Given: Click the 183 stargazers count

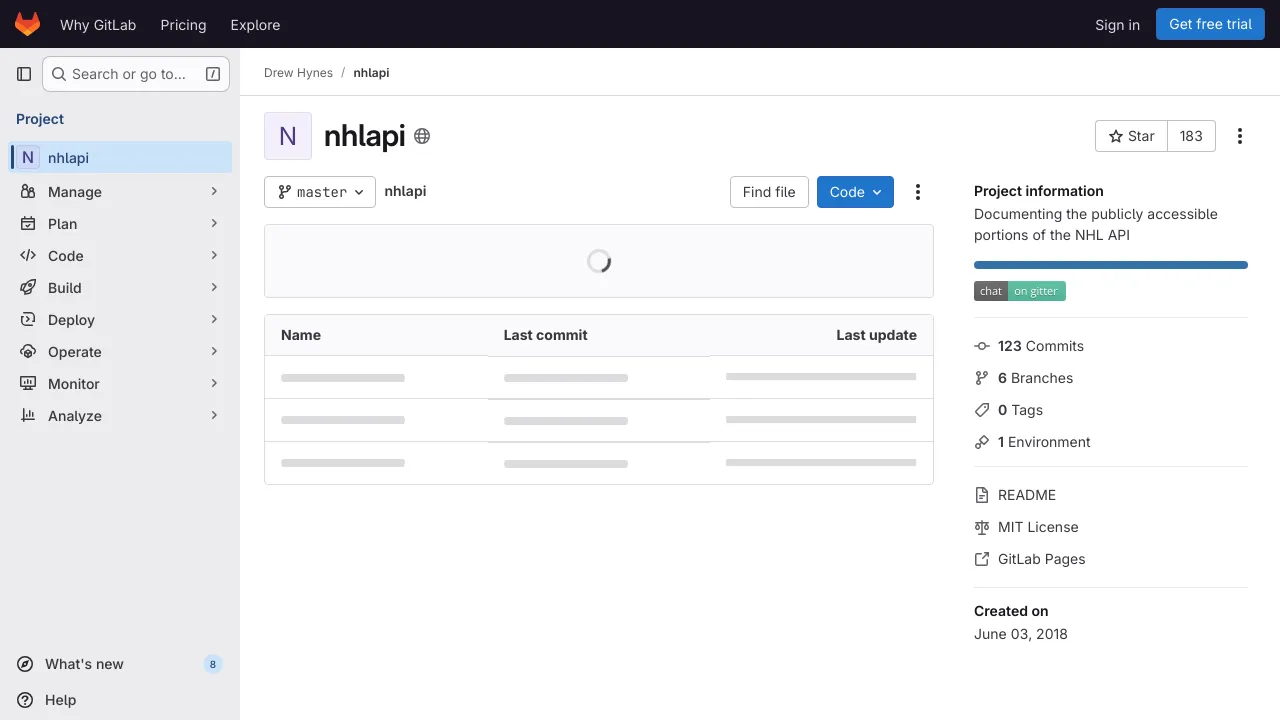Looking at the screenshot, I should [1191, 136].
